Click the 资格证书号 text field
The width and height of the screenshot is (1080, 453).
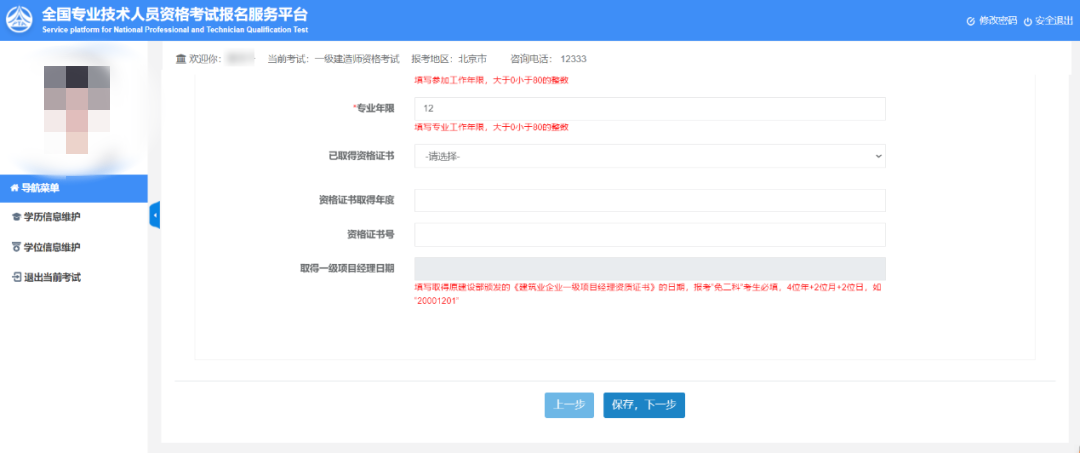click(x=649, y=235)
